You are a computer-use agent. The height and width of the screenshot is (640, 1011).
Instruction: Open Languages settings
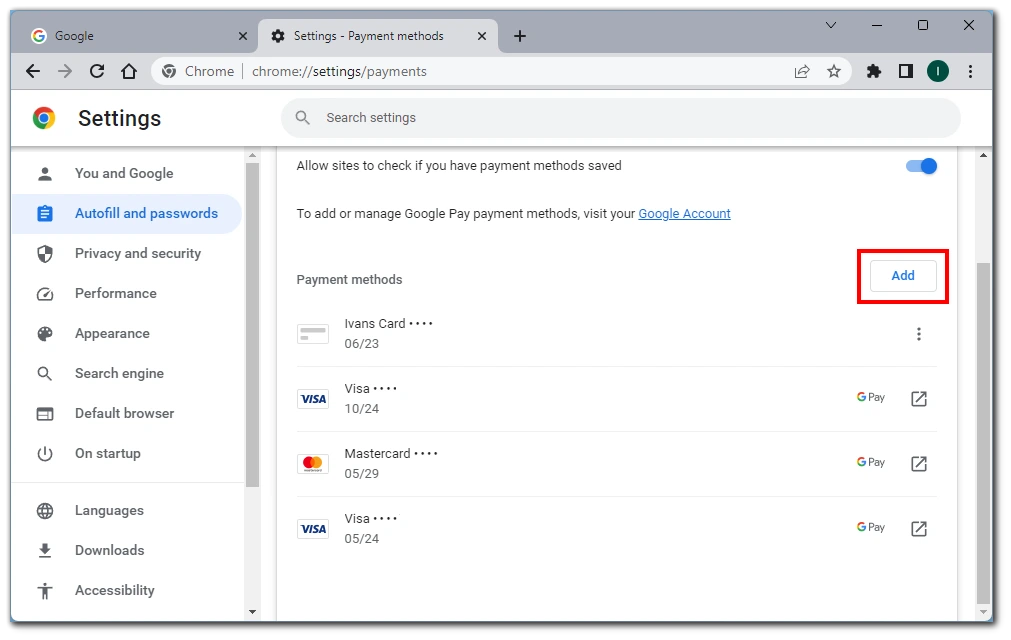(127, 510)
